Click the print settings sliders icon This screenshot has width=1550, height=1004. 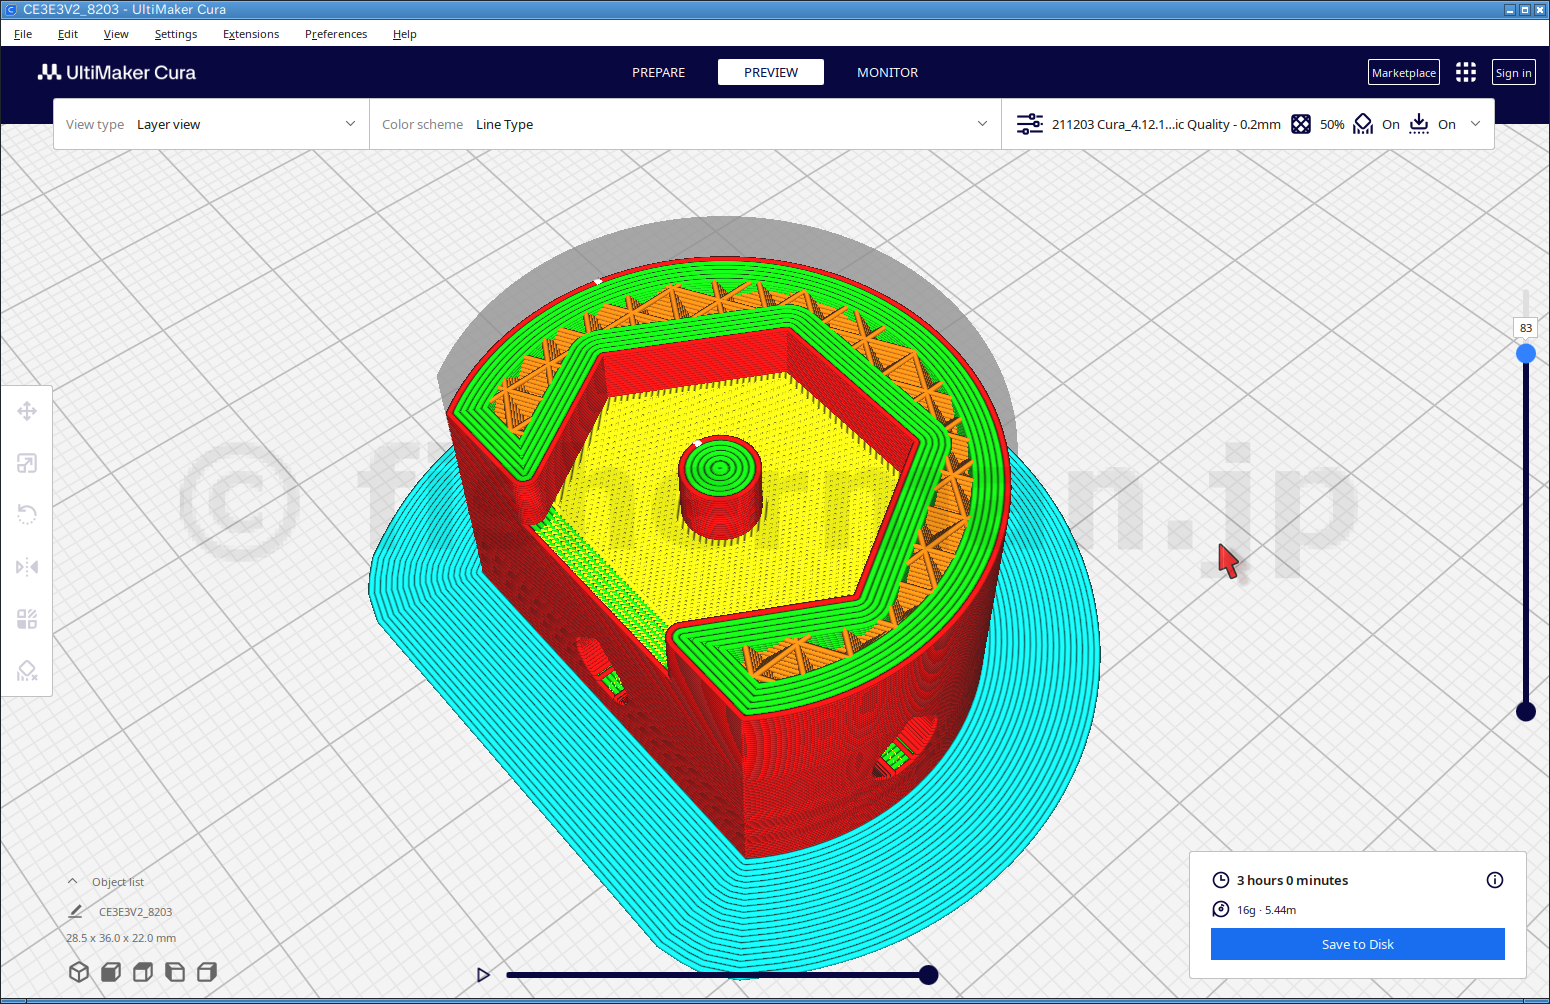point(1030,124)
